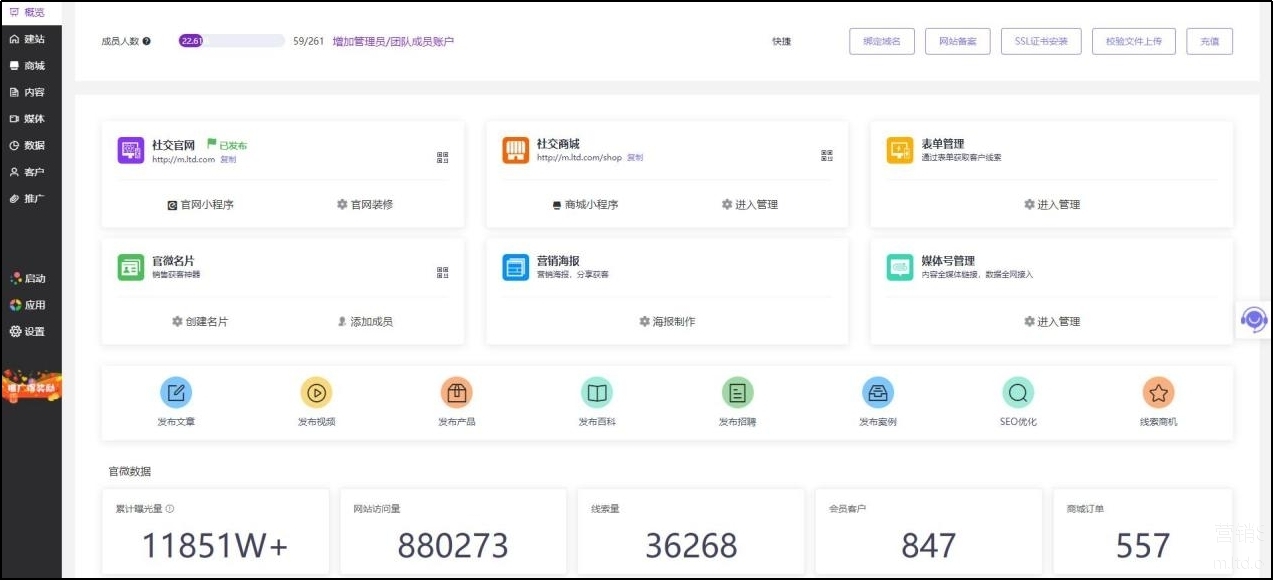The image size is (1274, 582).
Task: Click the SSL证书安装 button
Action: tap(1040, 41)
